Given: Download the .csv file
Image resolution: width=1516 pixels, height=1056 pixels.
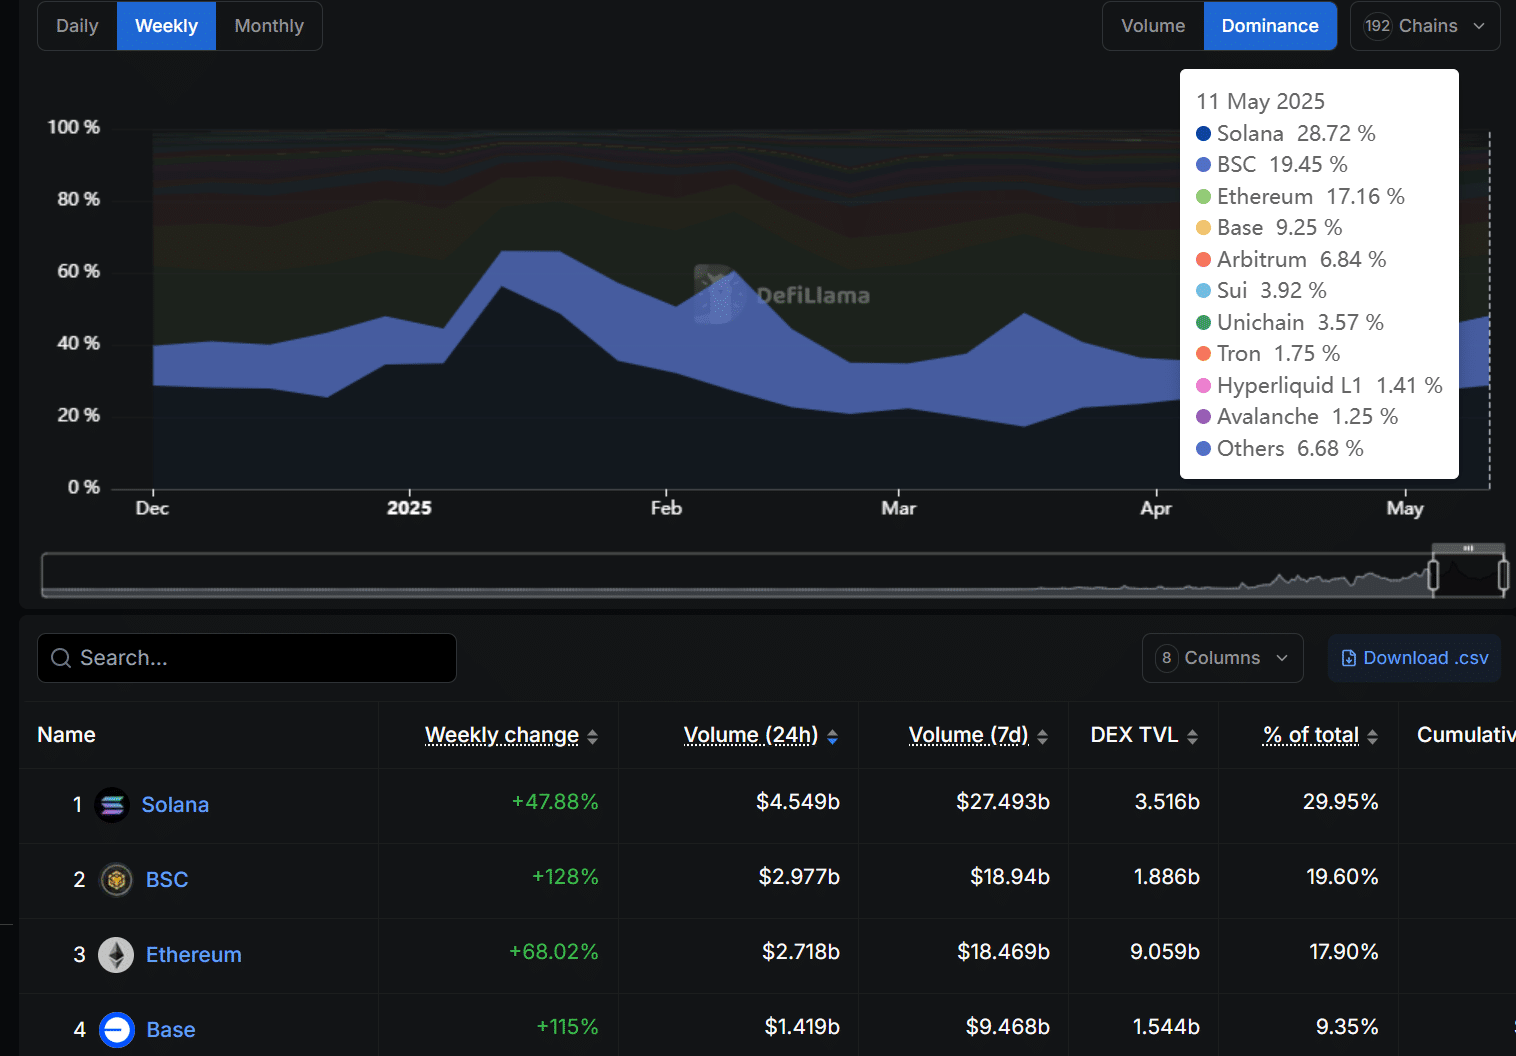Looking at the screenshot, I should (1414, 658).
